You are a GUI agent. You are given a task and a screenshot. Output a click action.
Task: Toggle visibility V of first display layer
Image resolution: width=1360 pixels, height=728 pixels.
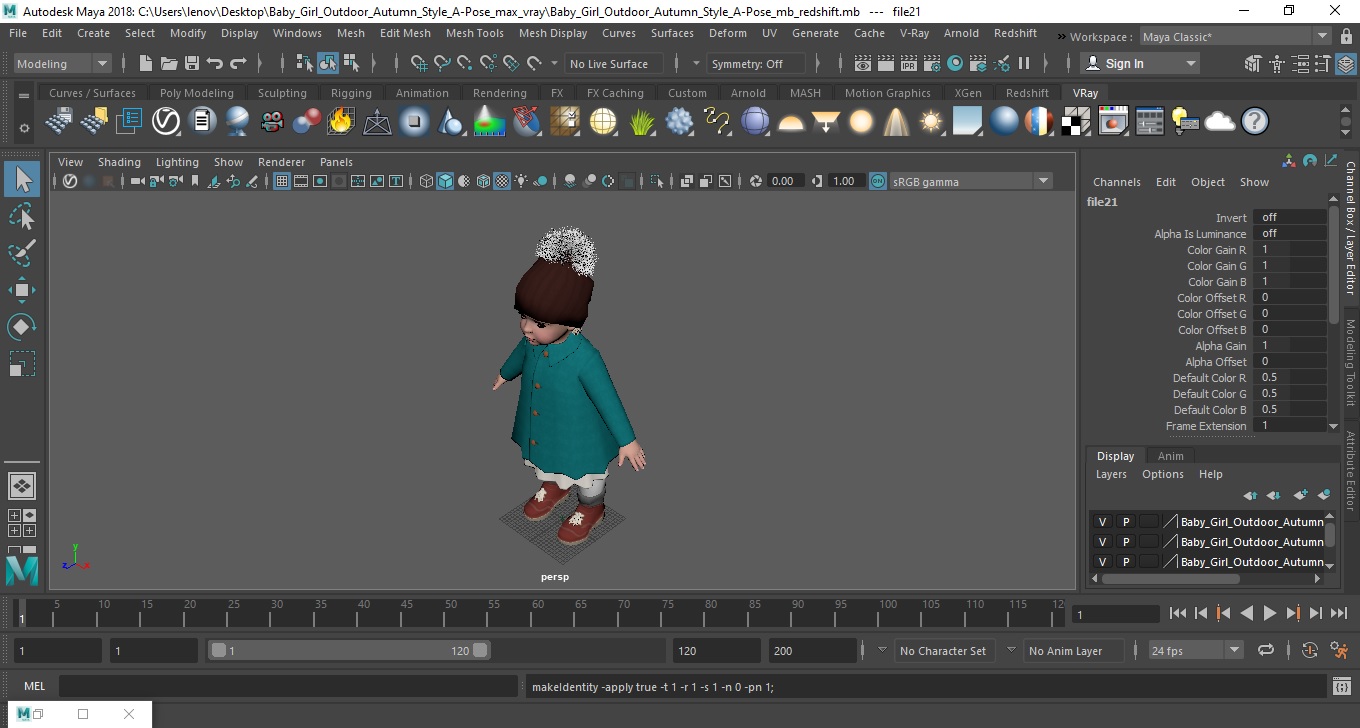1102,522
